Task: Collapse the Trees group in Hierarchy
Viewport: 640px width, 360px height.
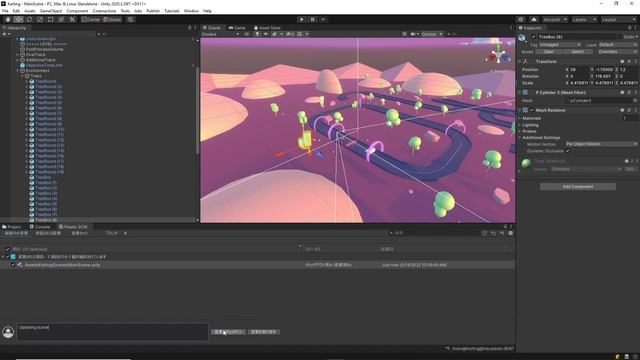Action: [22, 76]
